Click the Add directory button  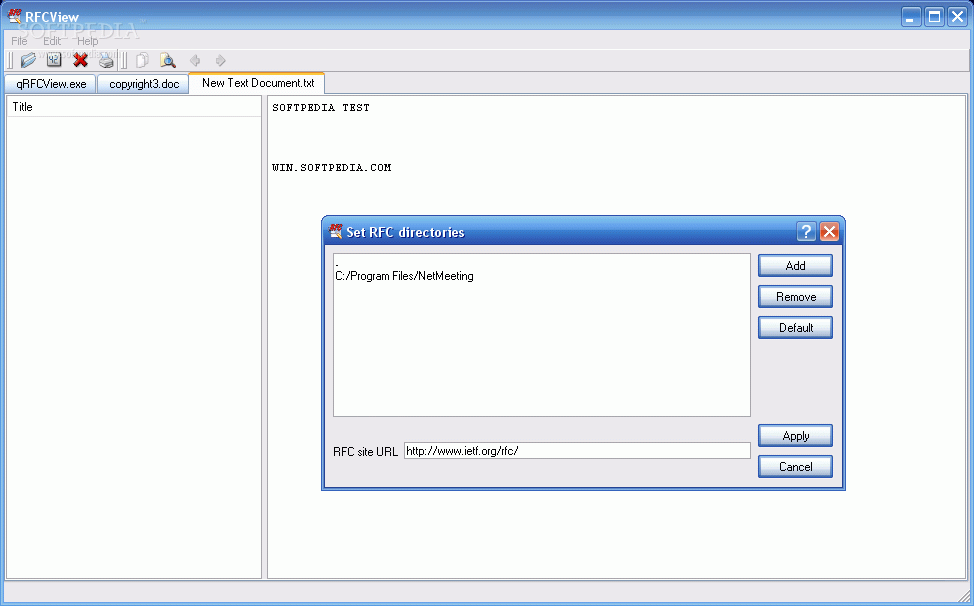pos(795,266)
